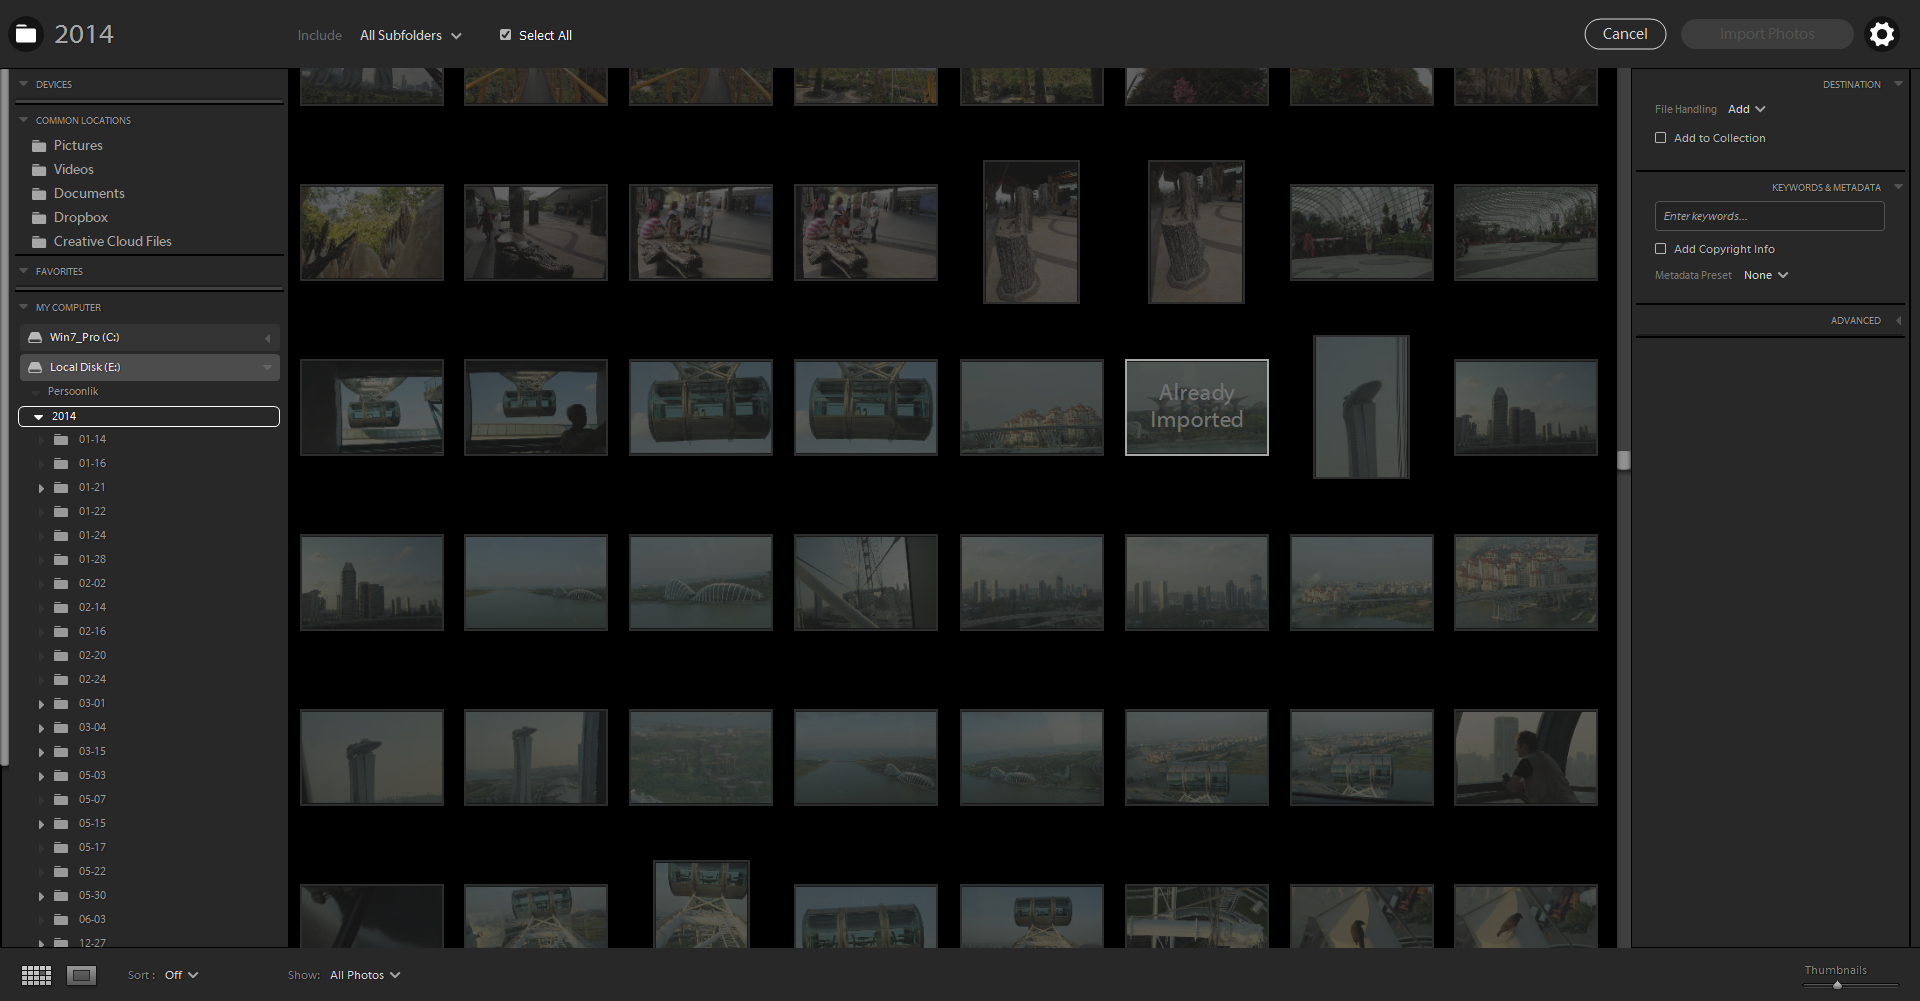
Task: Click the Documents folder icon
Action: (39, 194)
